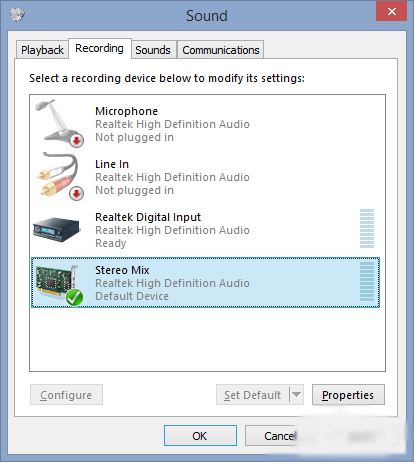Click the Stereo Mix level meter
Image resolution: width=414 pixels, height=462 pixels.
367,282
